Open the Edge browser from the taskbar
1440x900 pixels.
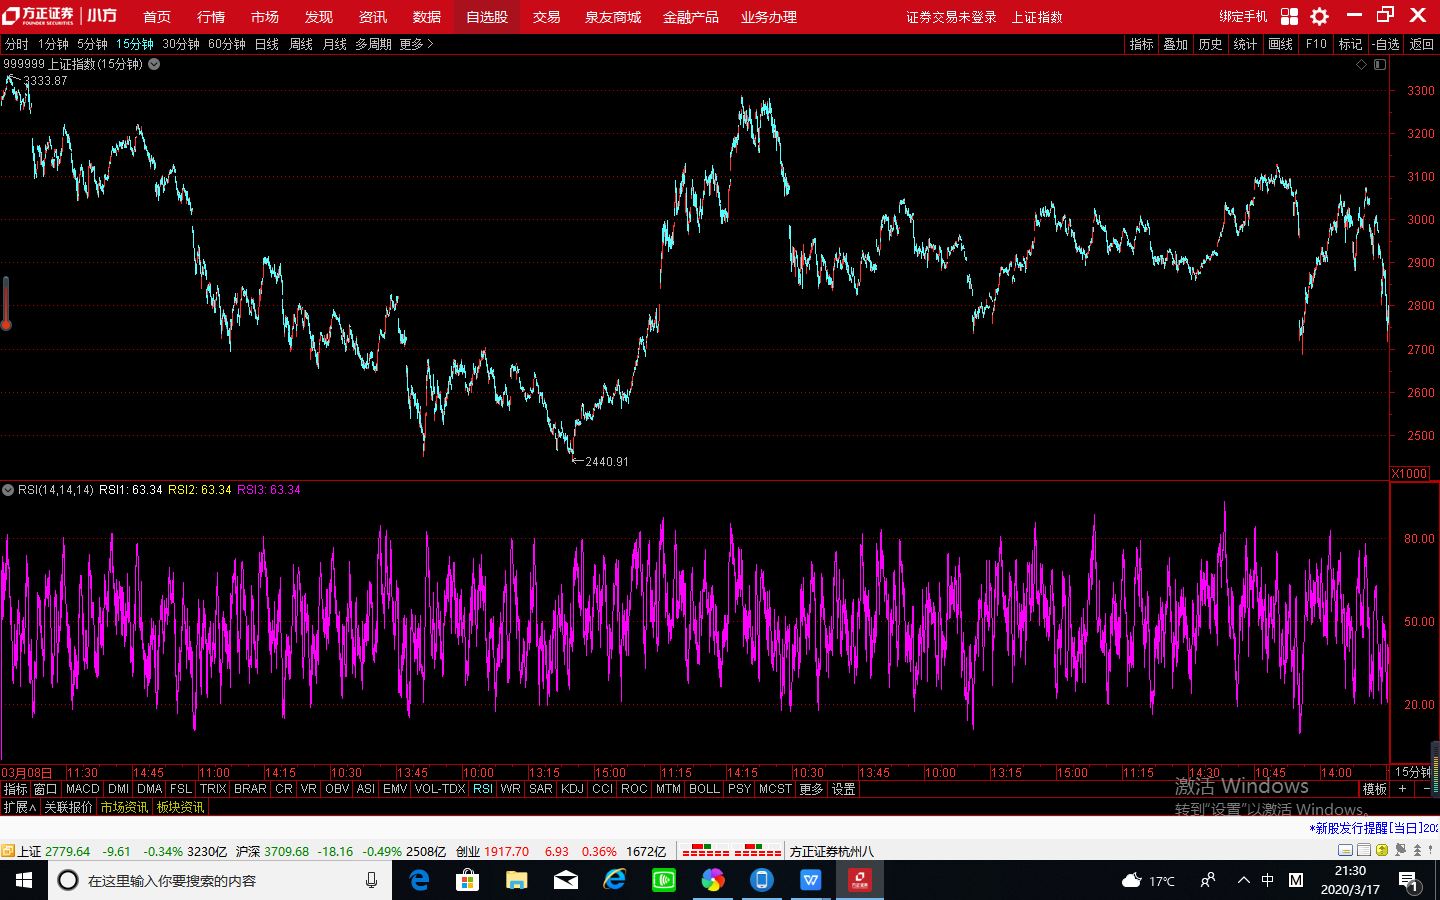click(x=419, y=880)
